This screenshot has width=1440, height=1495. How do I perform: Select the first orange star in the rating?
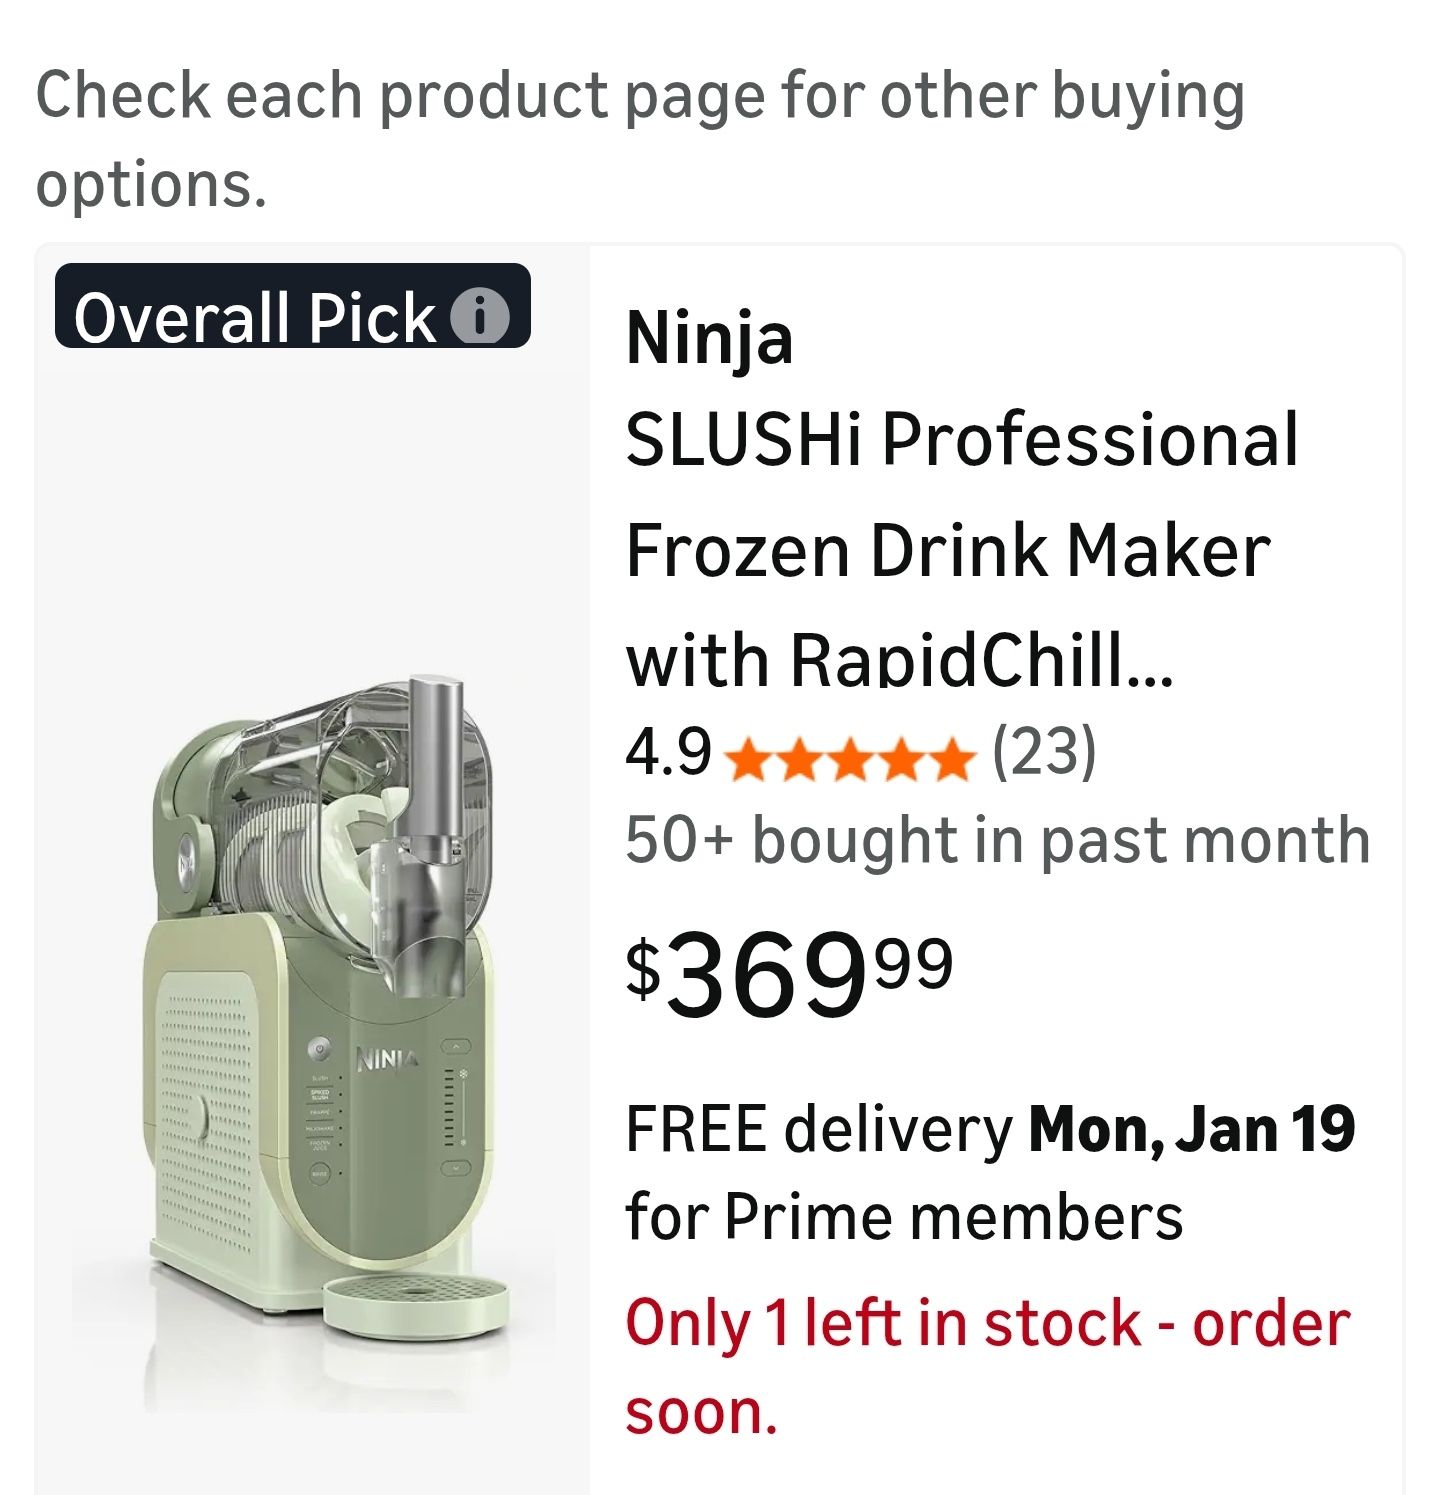[748, 761]
